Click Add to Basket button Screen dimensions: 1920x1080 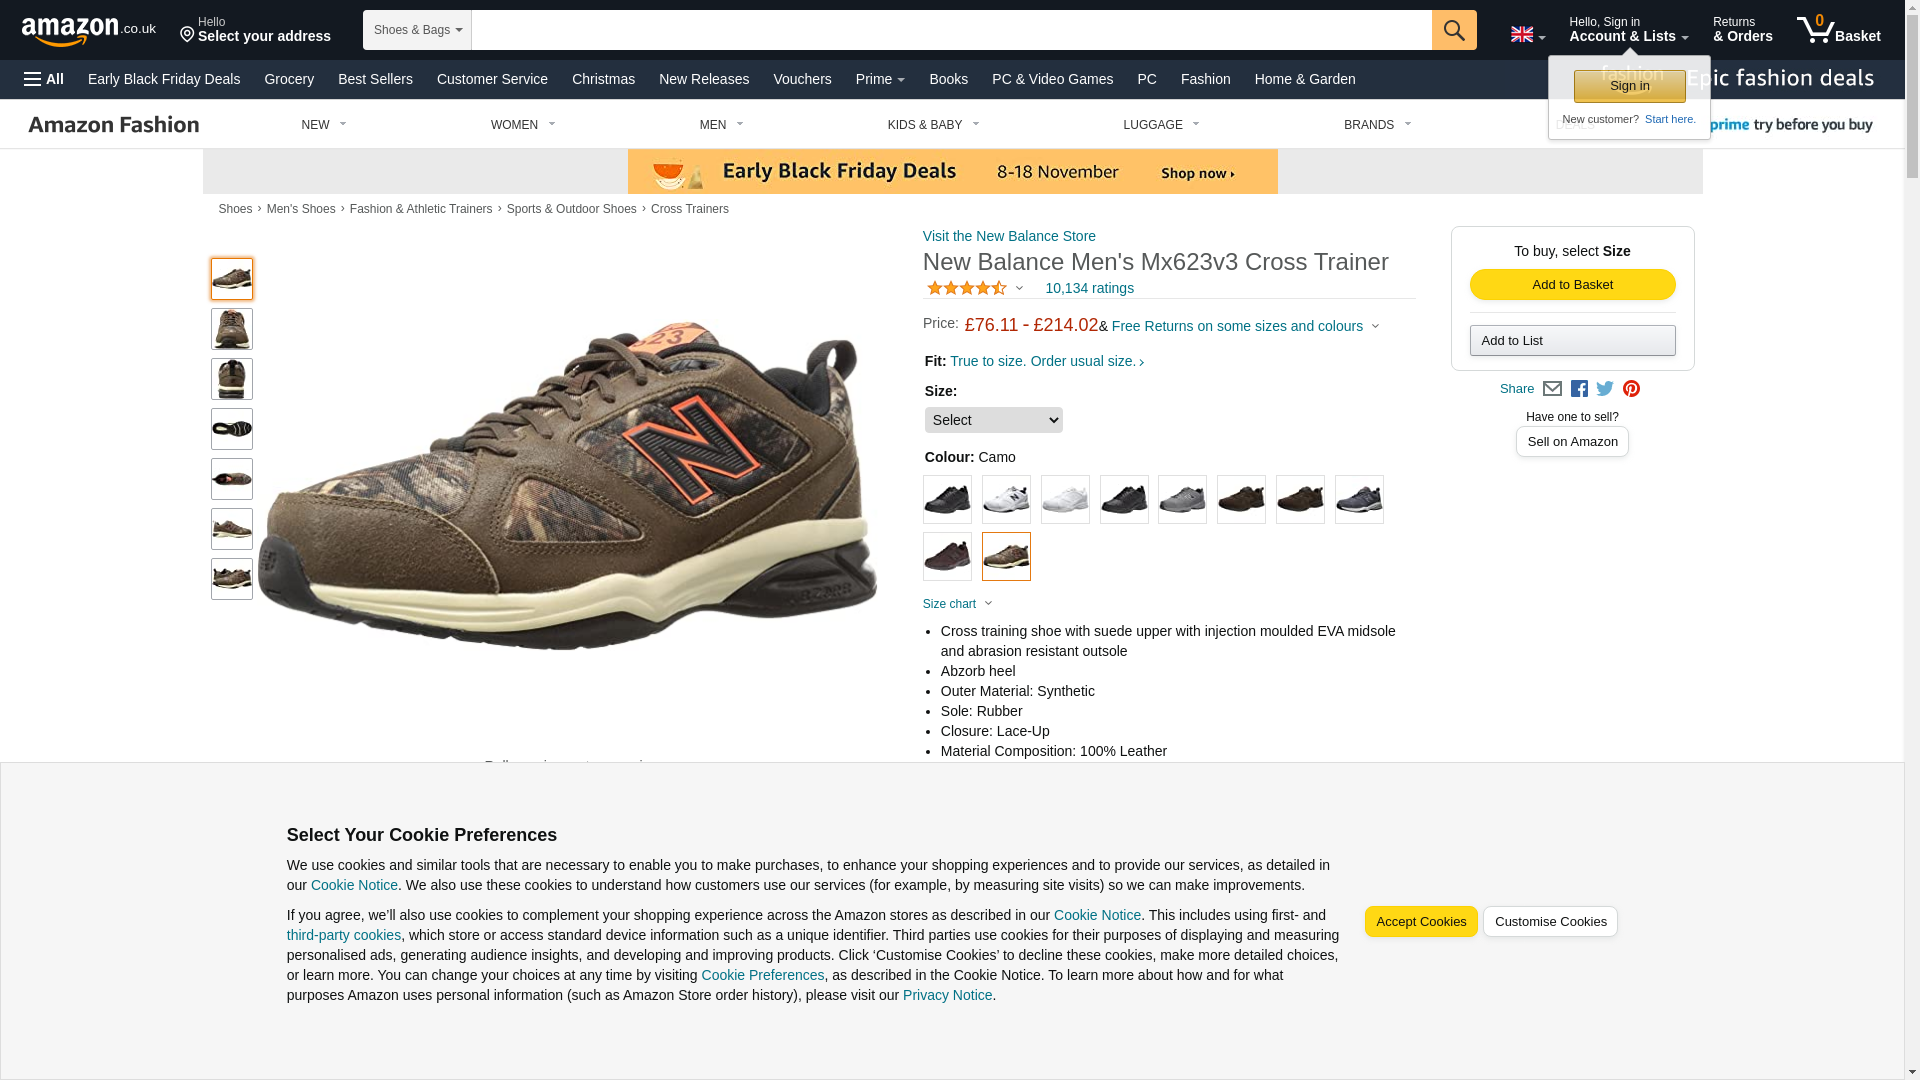coord(1572,285)
